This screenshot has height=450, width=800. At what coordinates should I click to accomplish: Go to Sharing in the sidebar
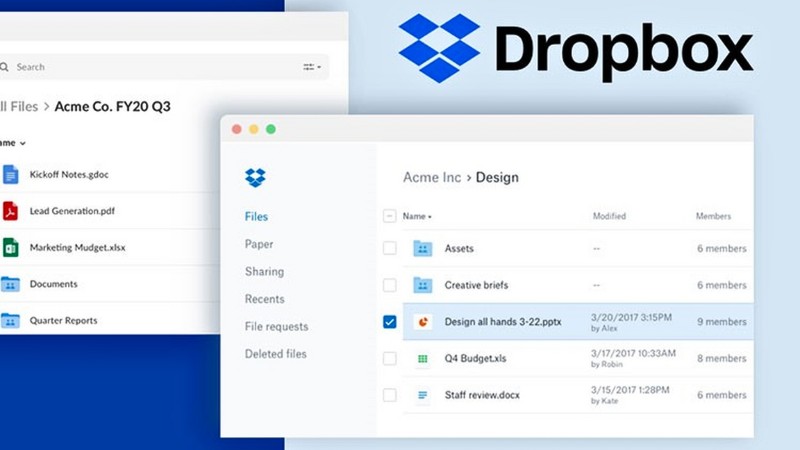[x=264, y=271]
